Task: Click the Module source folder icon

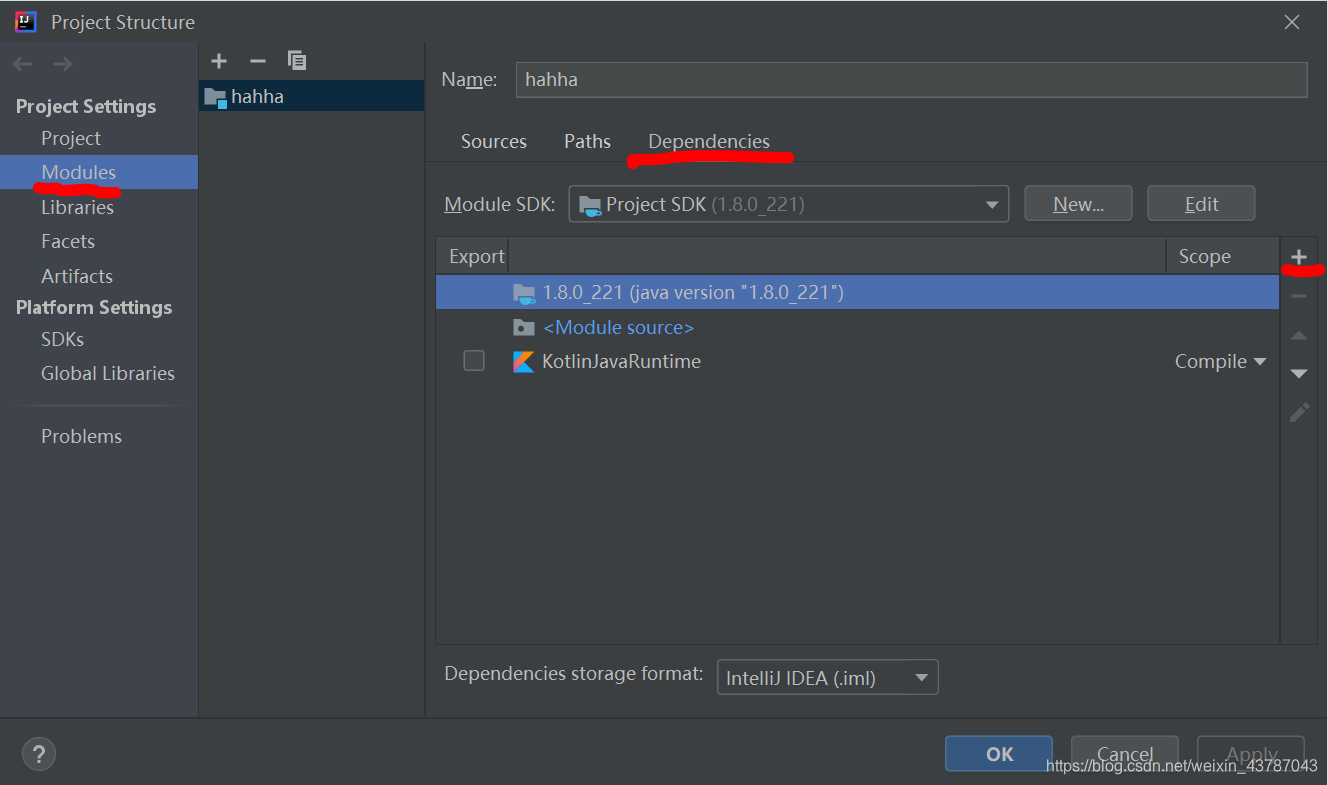Action: click(x=523, y=327)
